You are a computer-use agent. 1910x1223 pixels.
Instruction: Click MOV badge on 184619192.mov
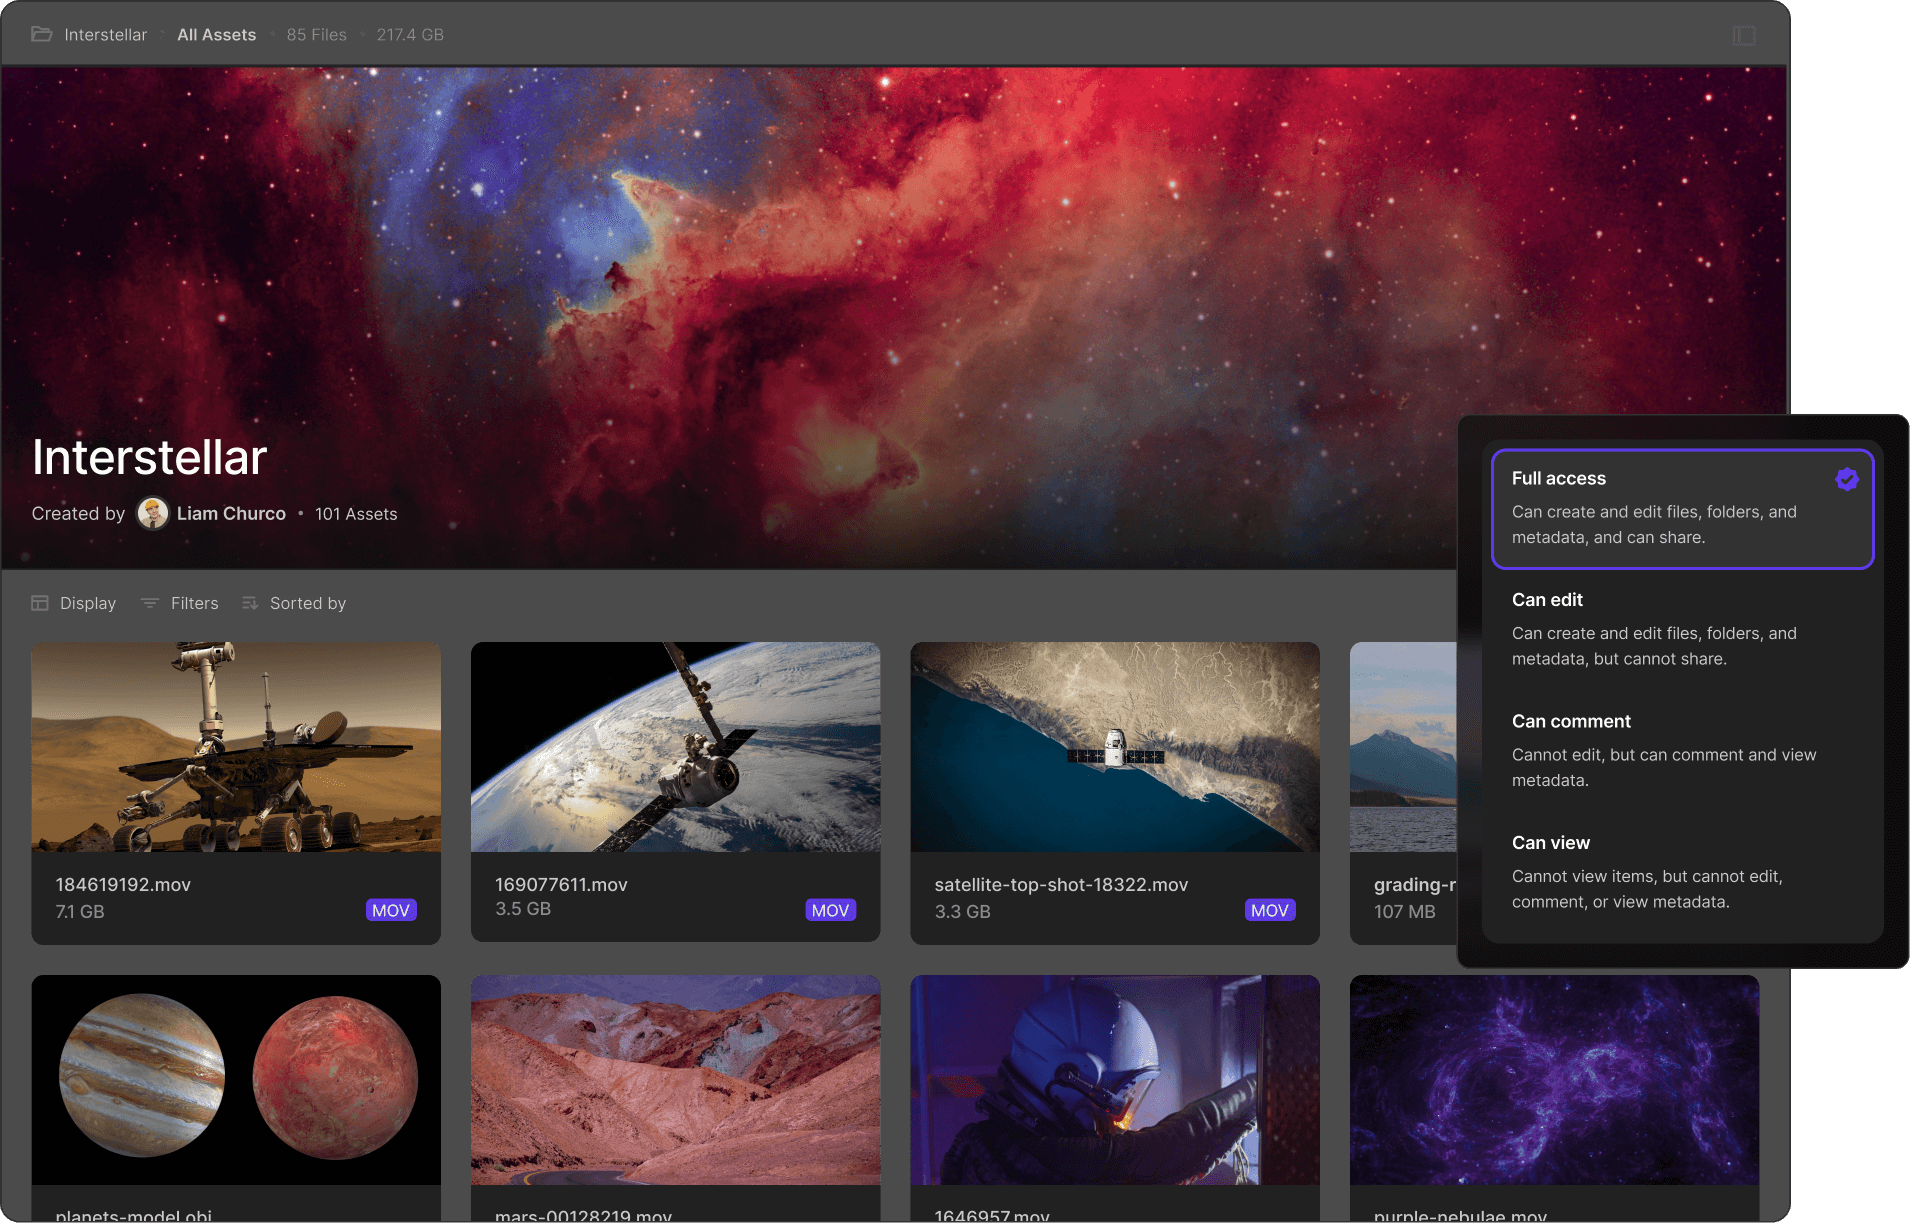(x=391, y=910)
